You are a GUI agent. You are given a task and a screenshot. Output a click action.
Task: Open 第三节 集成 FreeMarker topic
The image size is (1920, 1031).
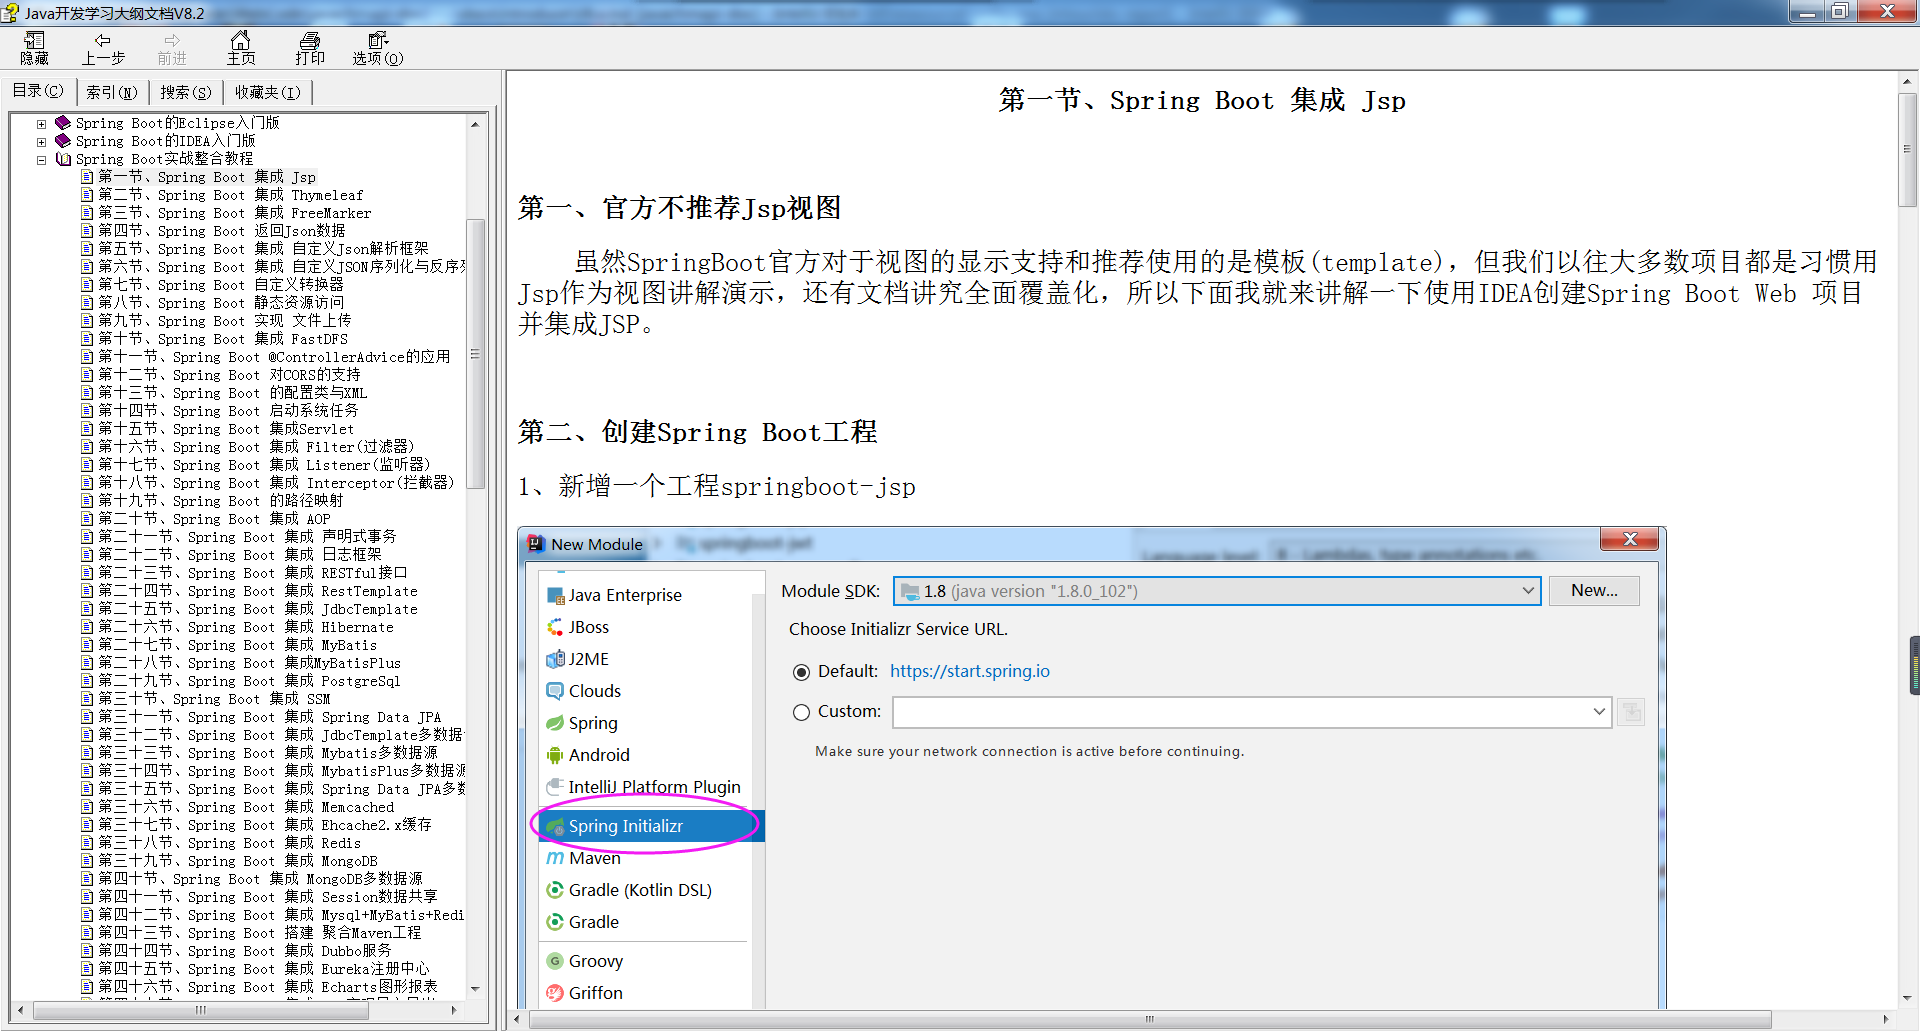coord(234,213)
